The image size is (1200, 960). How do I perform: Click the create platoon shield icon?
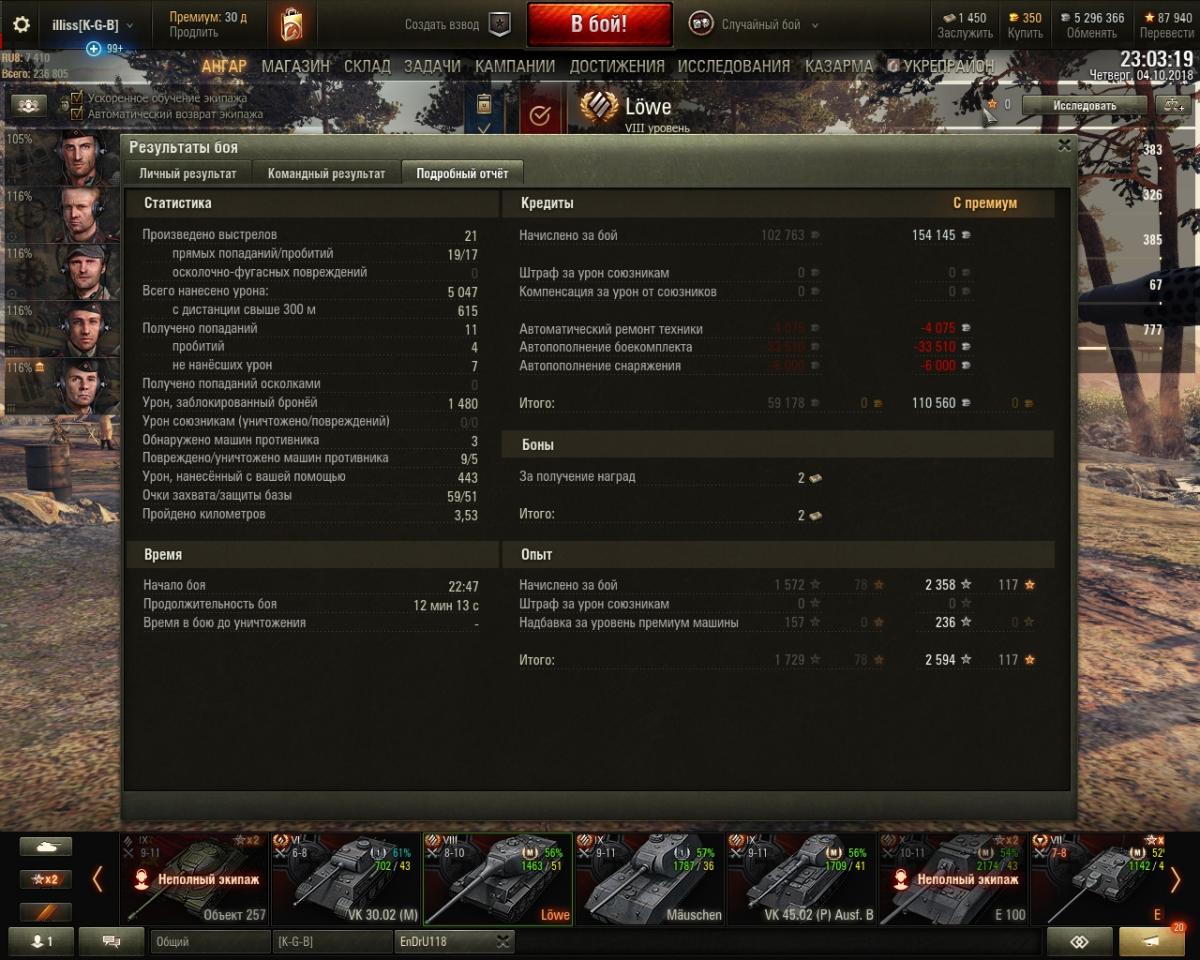coord(499,25)
